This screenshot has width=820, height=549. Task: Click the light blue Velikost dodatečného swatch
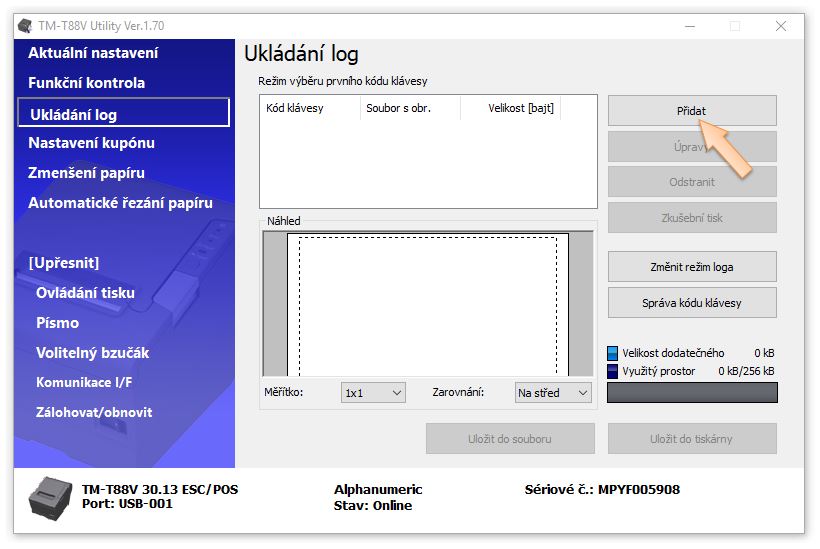612,353
